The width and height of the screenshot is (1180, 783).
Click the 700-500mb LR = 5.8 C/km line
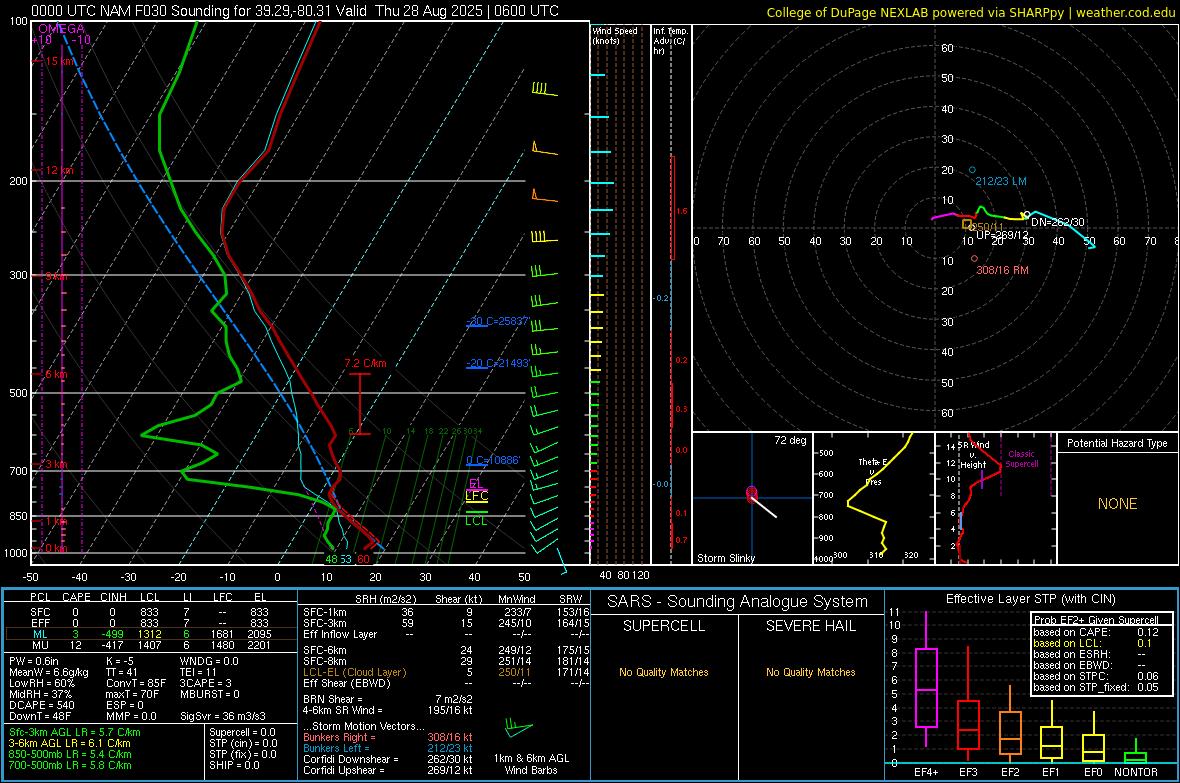(x=70, y=765)
